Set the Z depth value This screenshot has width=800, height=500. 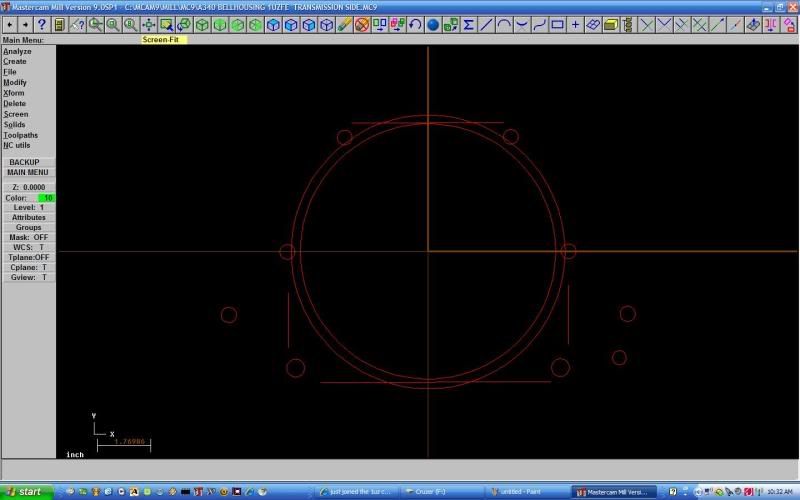(29, 187)
